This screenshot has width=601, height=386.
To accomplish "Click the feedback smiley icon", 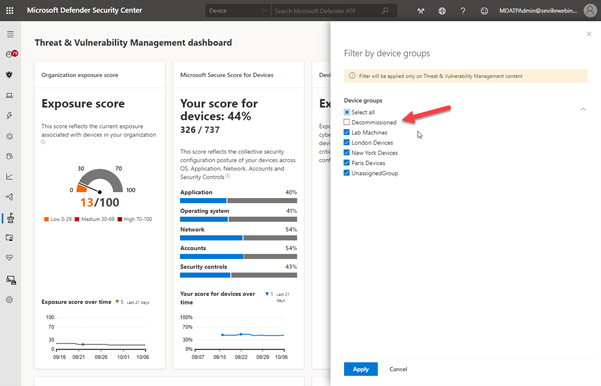I will [x=484, y=11].
